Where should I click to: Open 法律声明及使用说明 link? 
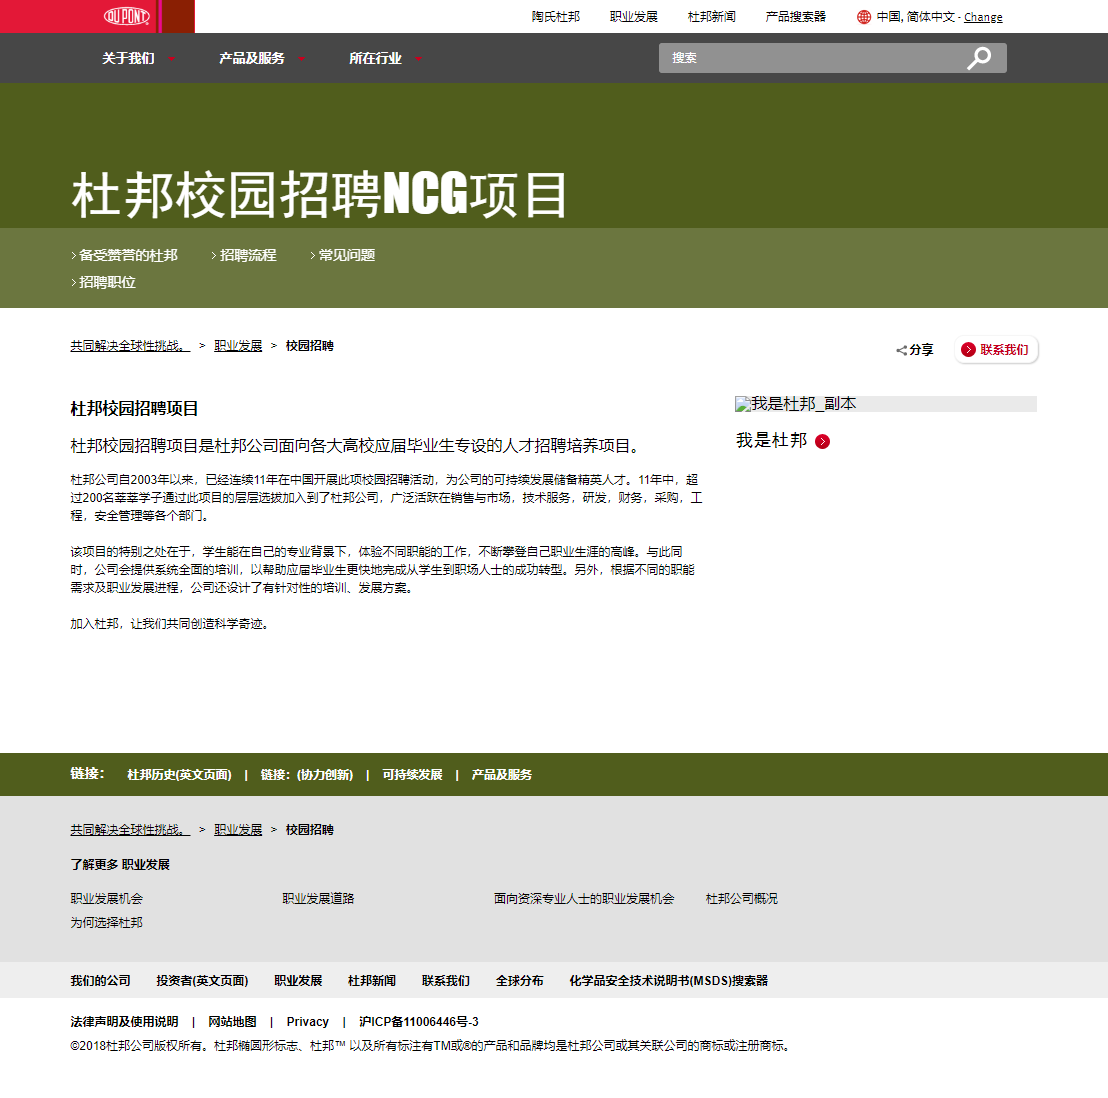(x=124, y=1022)
